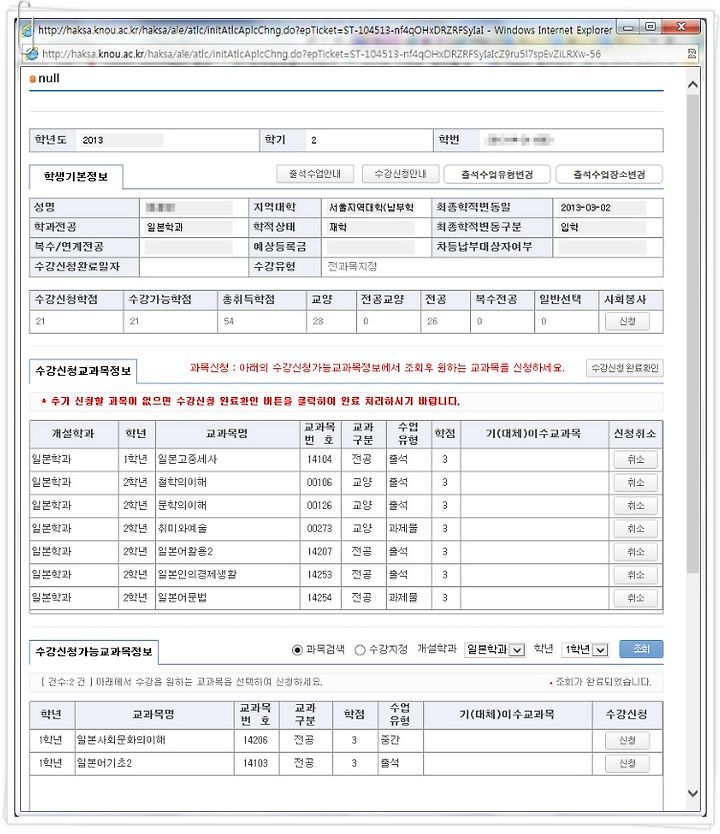This screenshot has width=720, height=834.
Task: Click course number 14254
Action: (319, 598)
